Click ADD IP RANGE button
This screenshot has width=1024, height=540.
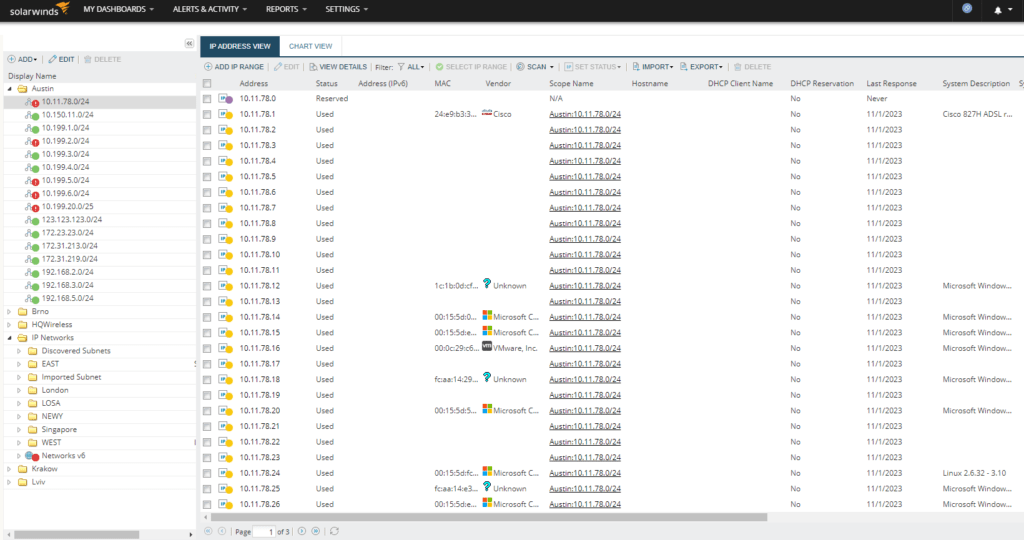tap(234, 67)
